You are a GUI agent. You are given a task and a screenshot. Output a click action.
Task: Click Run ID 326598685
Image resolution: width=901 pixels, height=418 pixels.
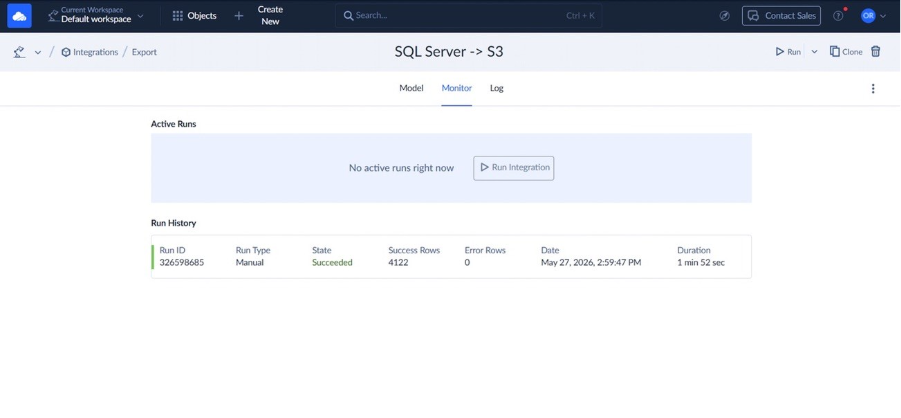click(182, 263)
